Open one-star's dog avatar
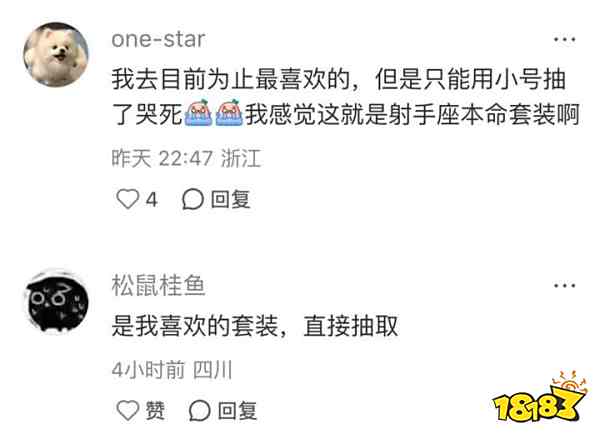The width and height of the screenshot is (600, 439). (56, 55)
